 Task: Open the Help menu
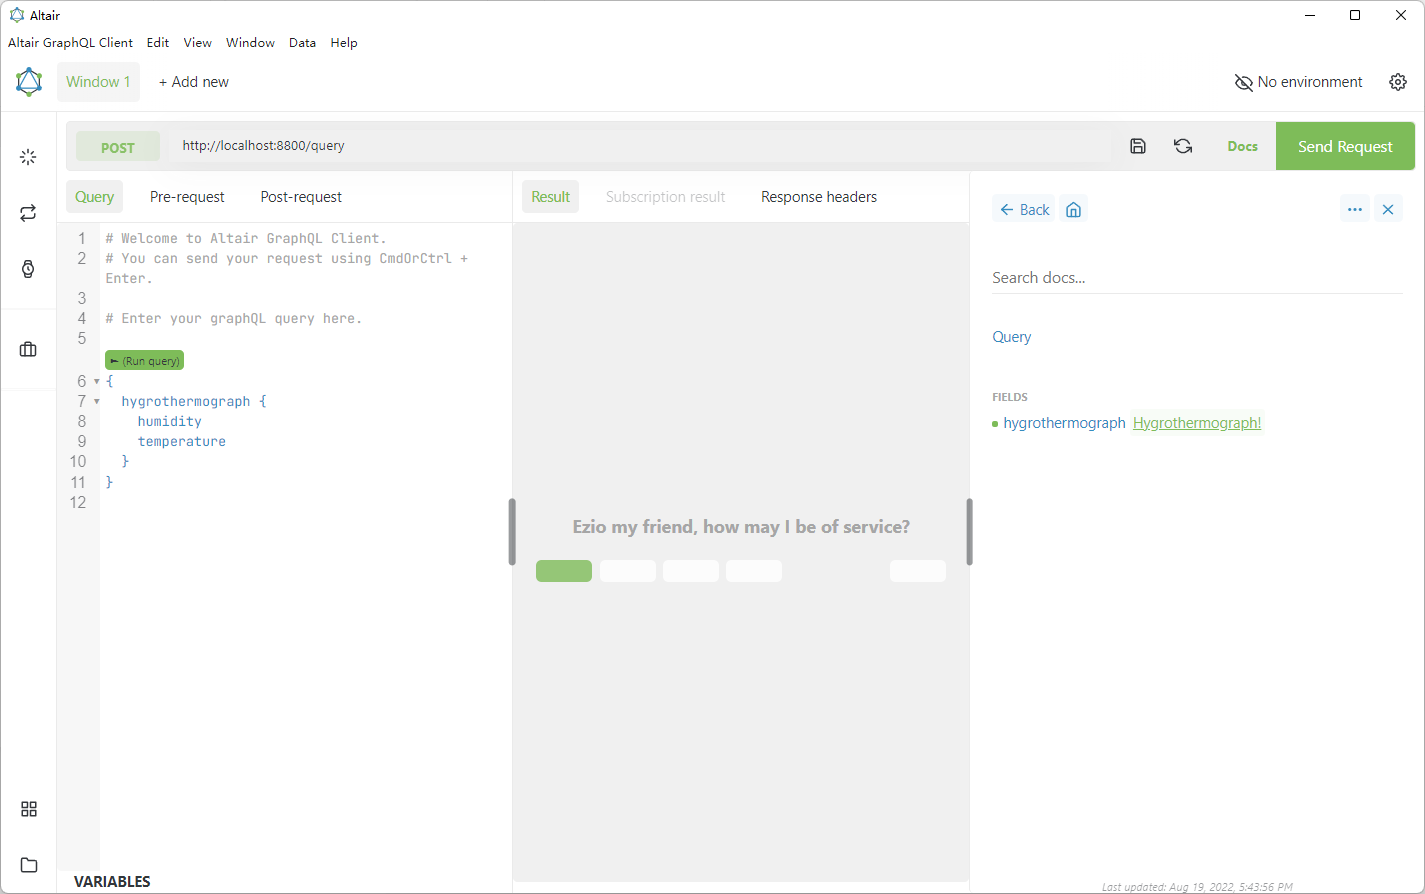pos(344,43)
